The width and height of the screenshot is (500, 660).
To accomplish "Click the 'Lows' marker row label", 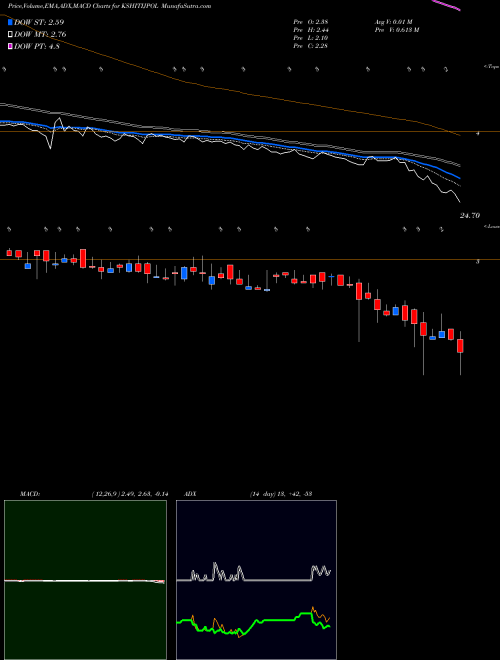I will pos(492,226).
